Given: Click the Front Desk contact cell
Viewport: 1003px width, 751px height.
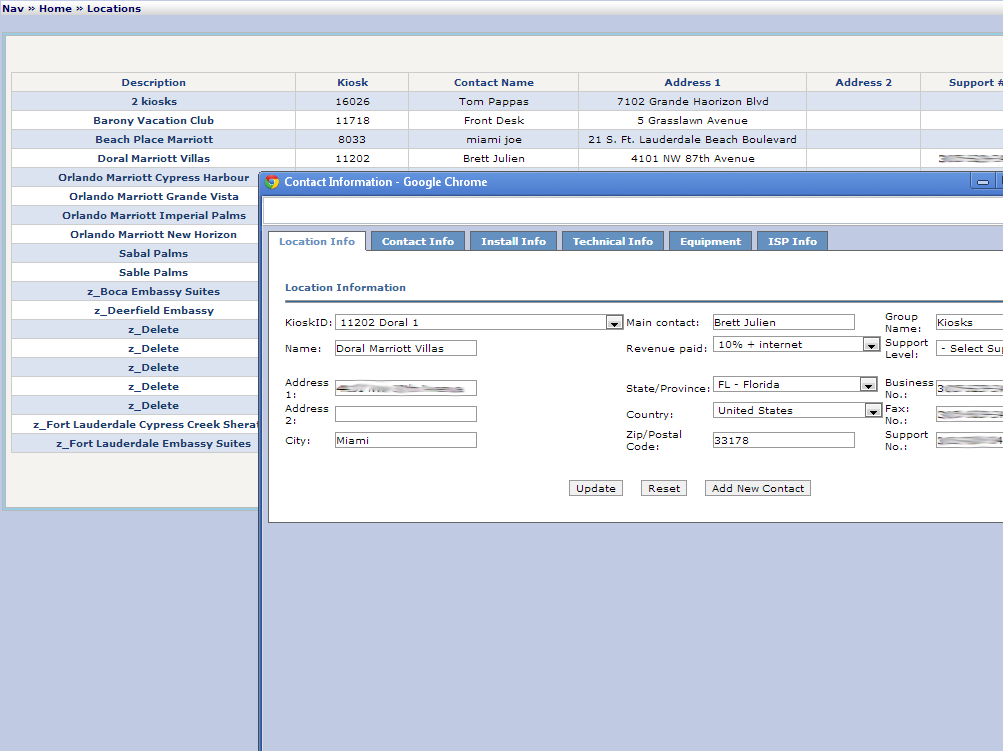Looking at the screenshot, I should [494, 120].
